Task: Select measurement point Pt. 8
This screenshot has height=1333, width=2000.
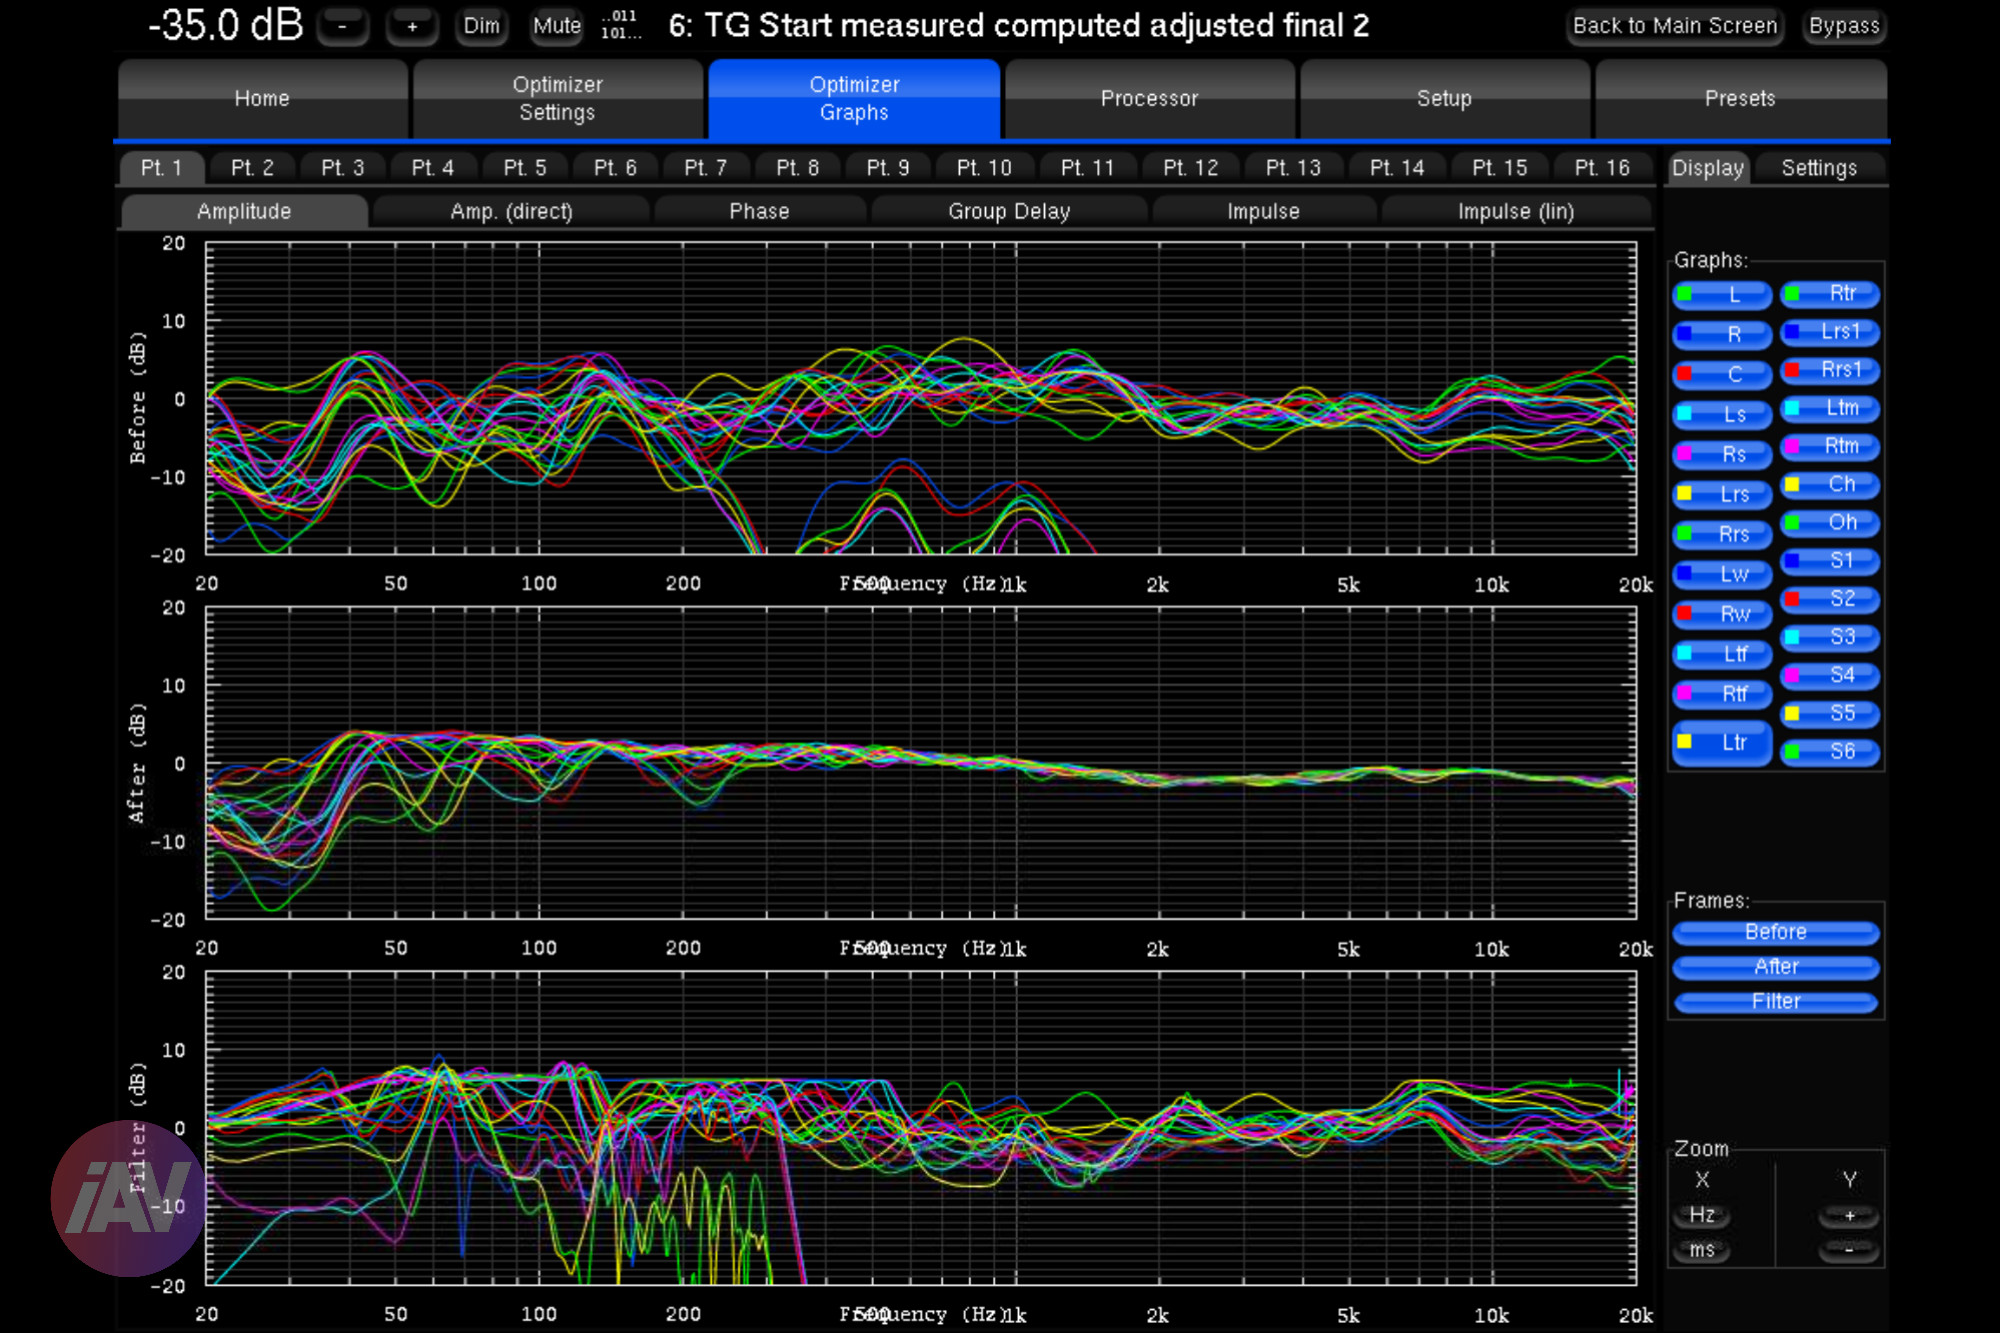Action: [x=797, y=168]
